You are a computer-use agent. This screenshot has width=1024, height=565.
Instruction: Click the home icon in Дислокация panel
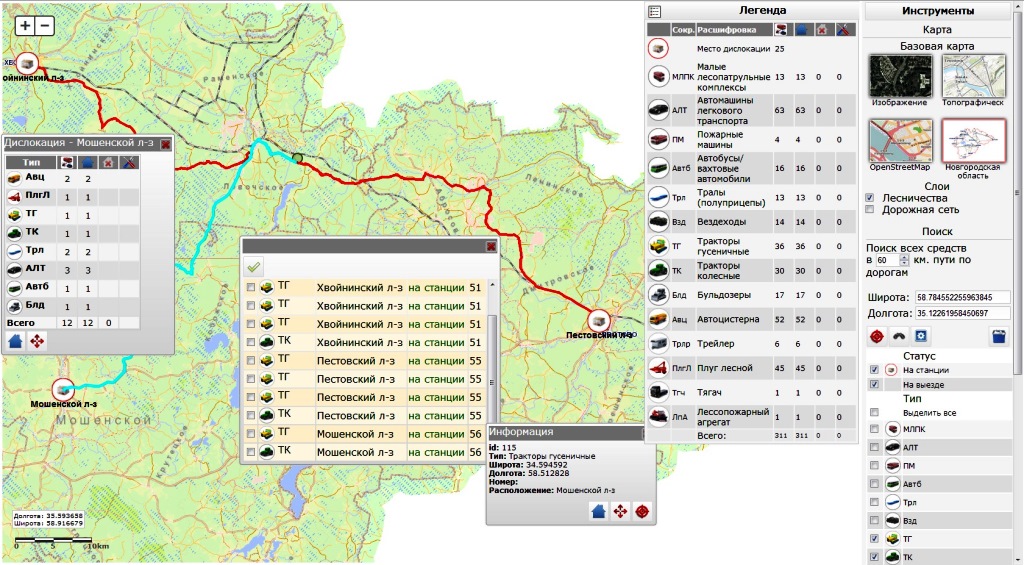16,340
